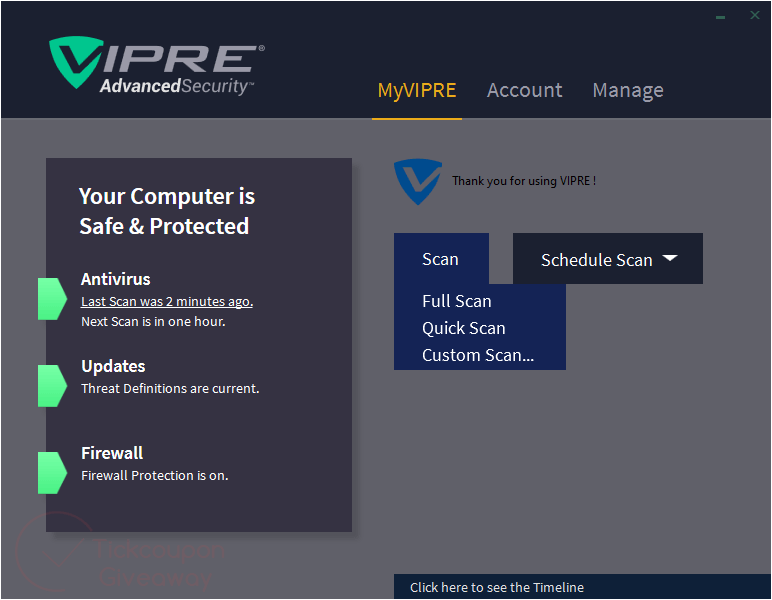Expand the Schedule Scan dropdown

click(608, 258)
